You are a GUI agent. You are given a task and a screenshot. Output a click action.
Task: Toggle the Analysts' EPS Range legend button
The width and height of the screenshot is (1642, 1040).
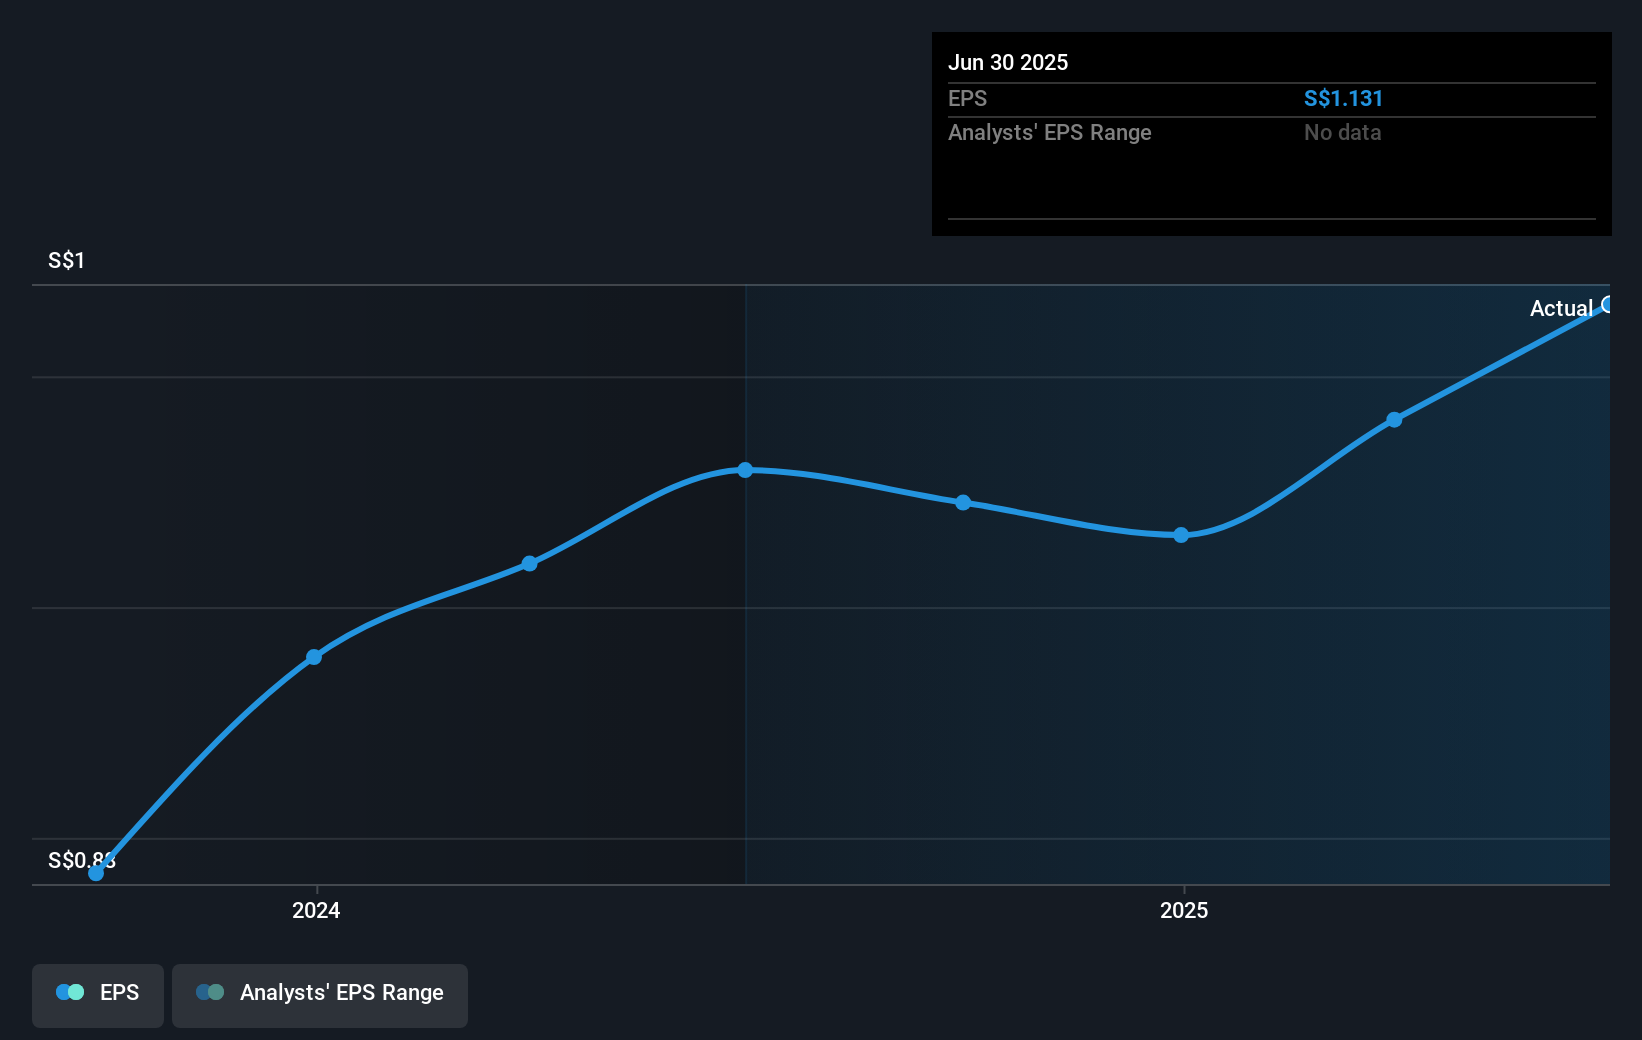click(320, 995)
